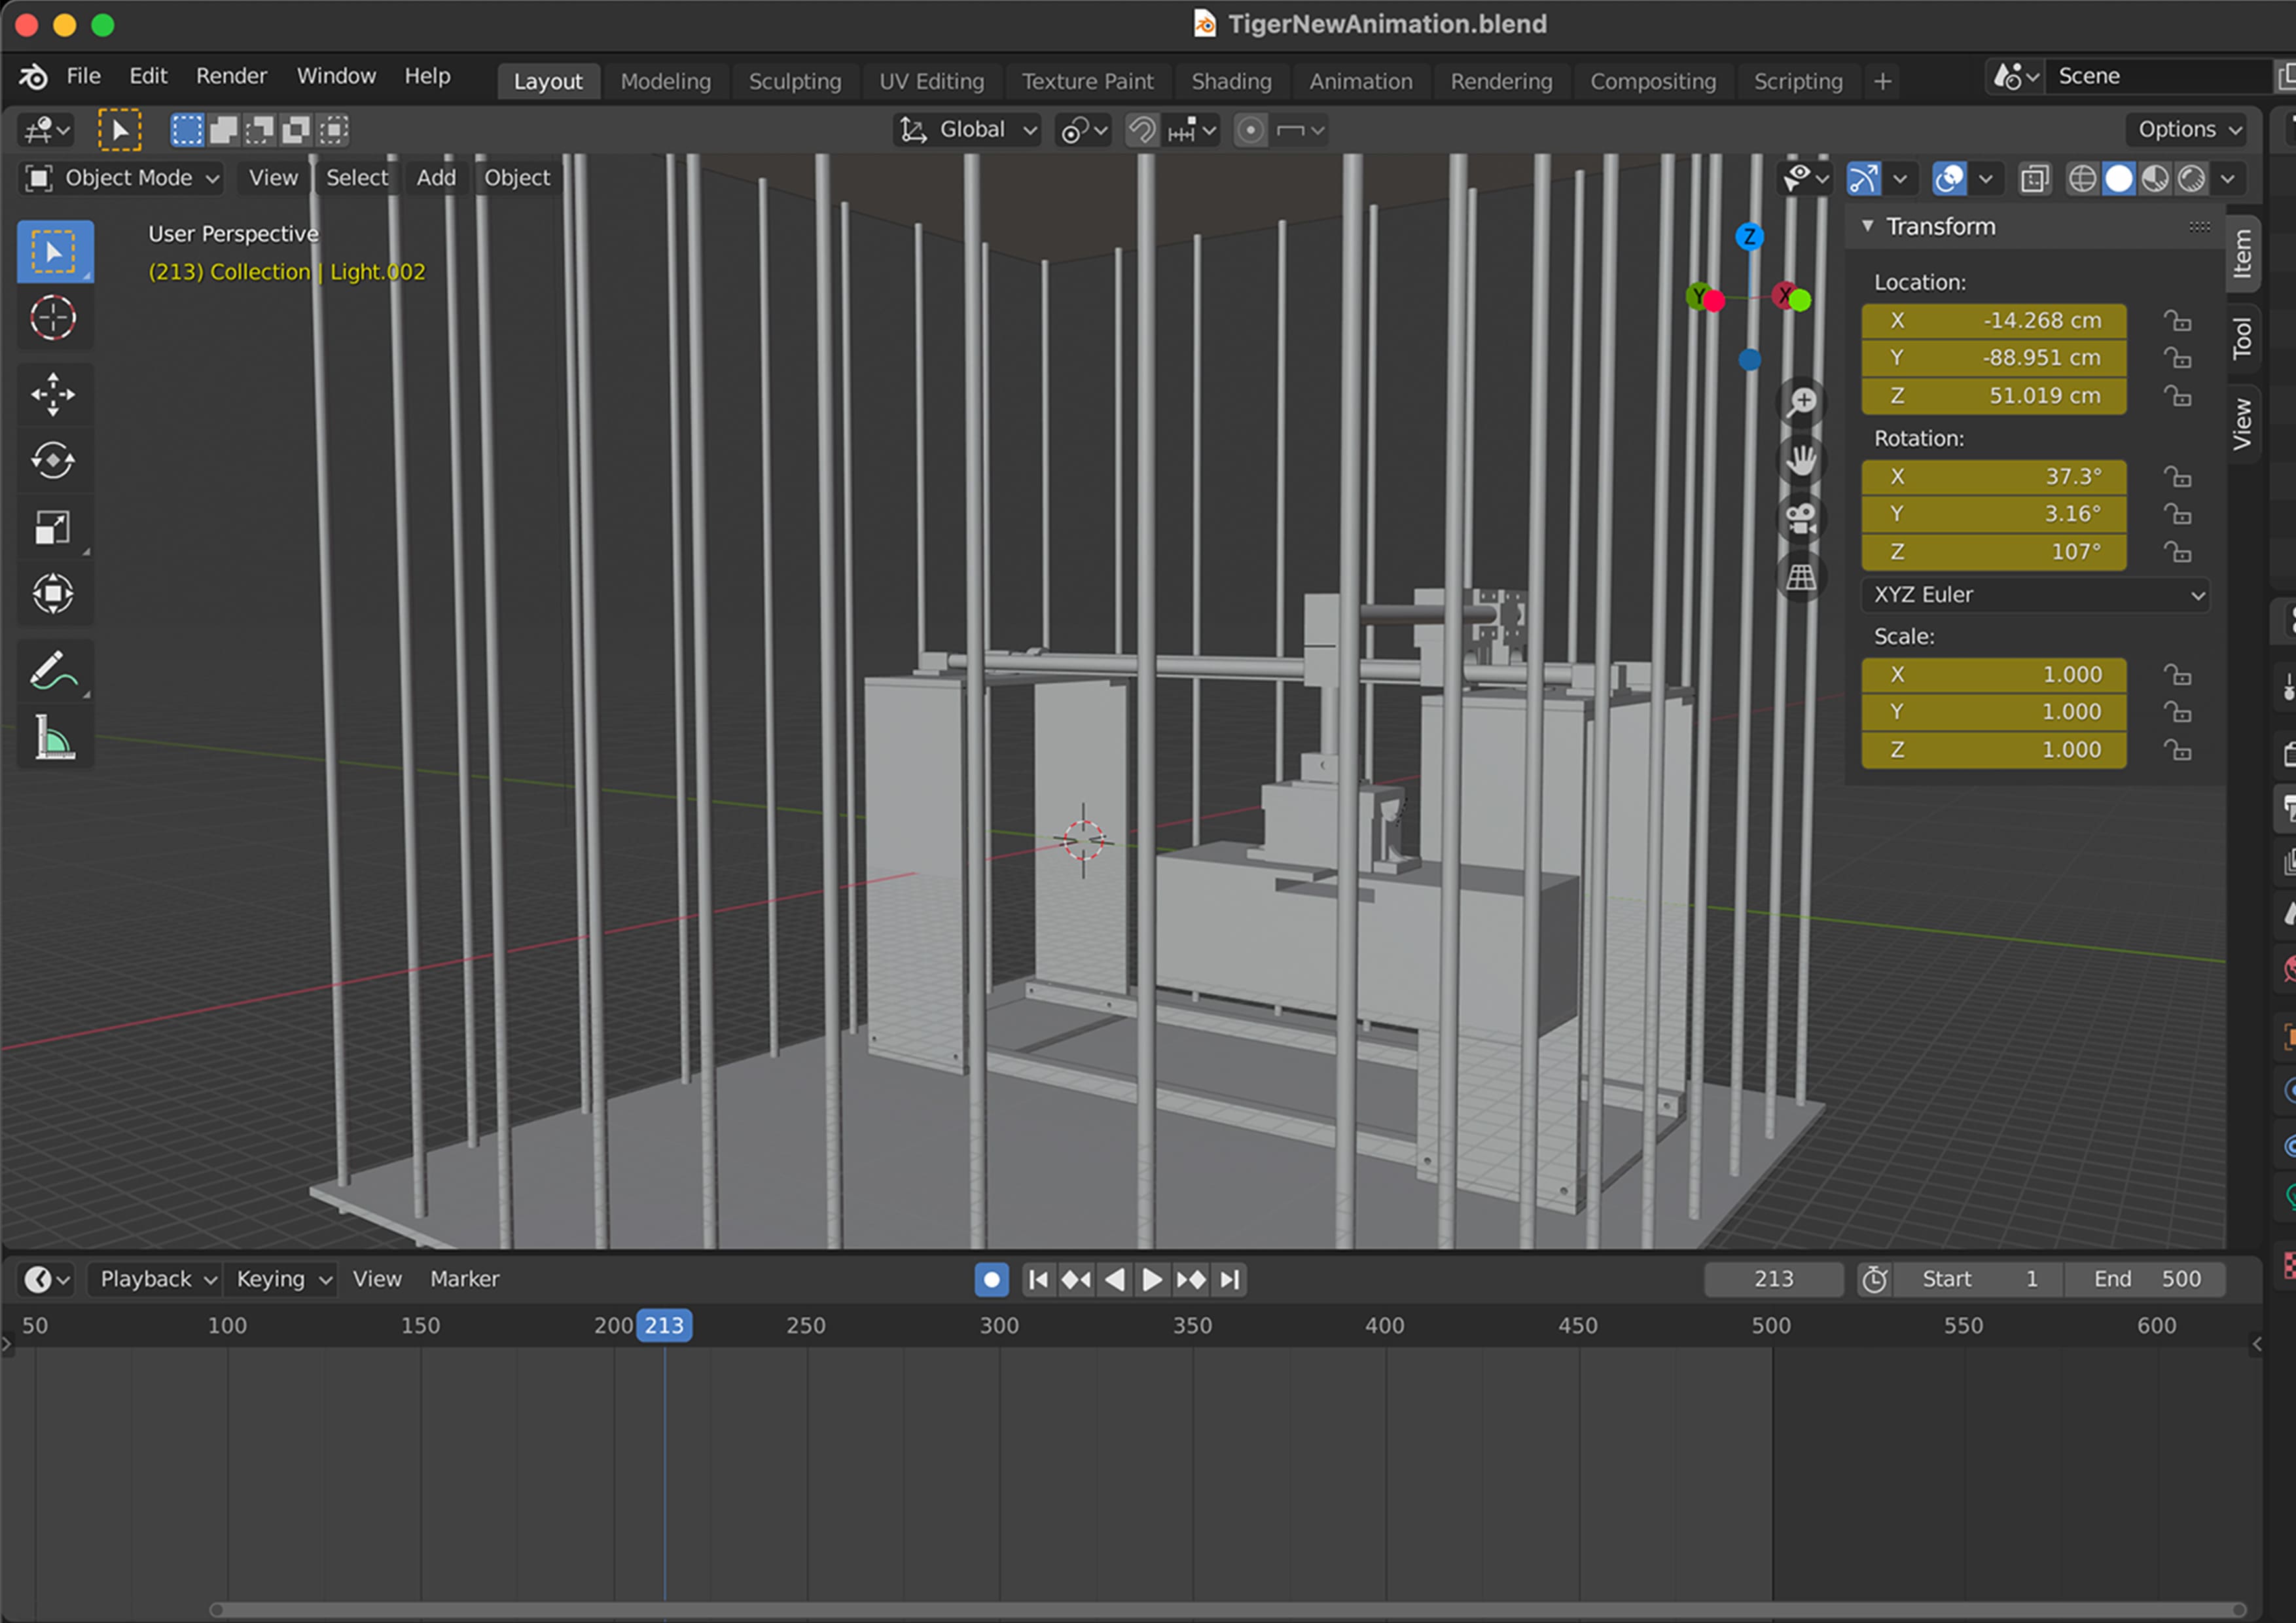Click the Z axis on navigation gizmo
This screenshot has width=2296, height=1623.
[1749, 237]
